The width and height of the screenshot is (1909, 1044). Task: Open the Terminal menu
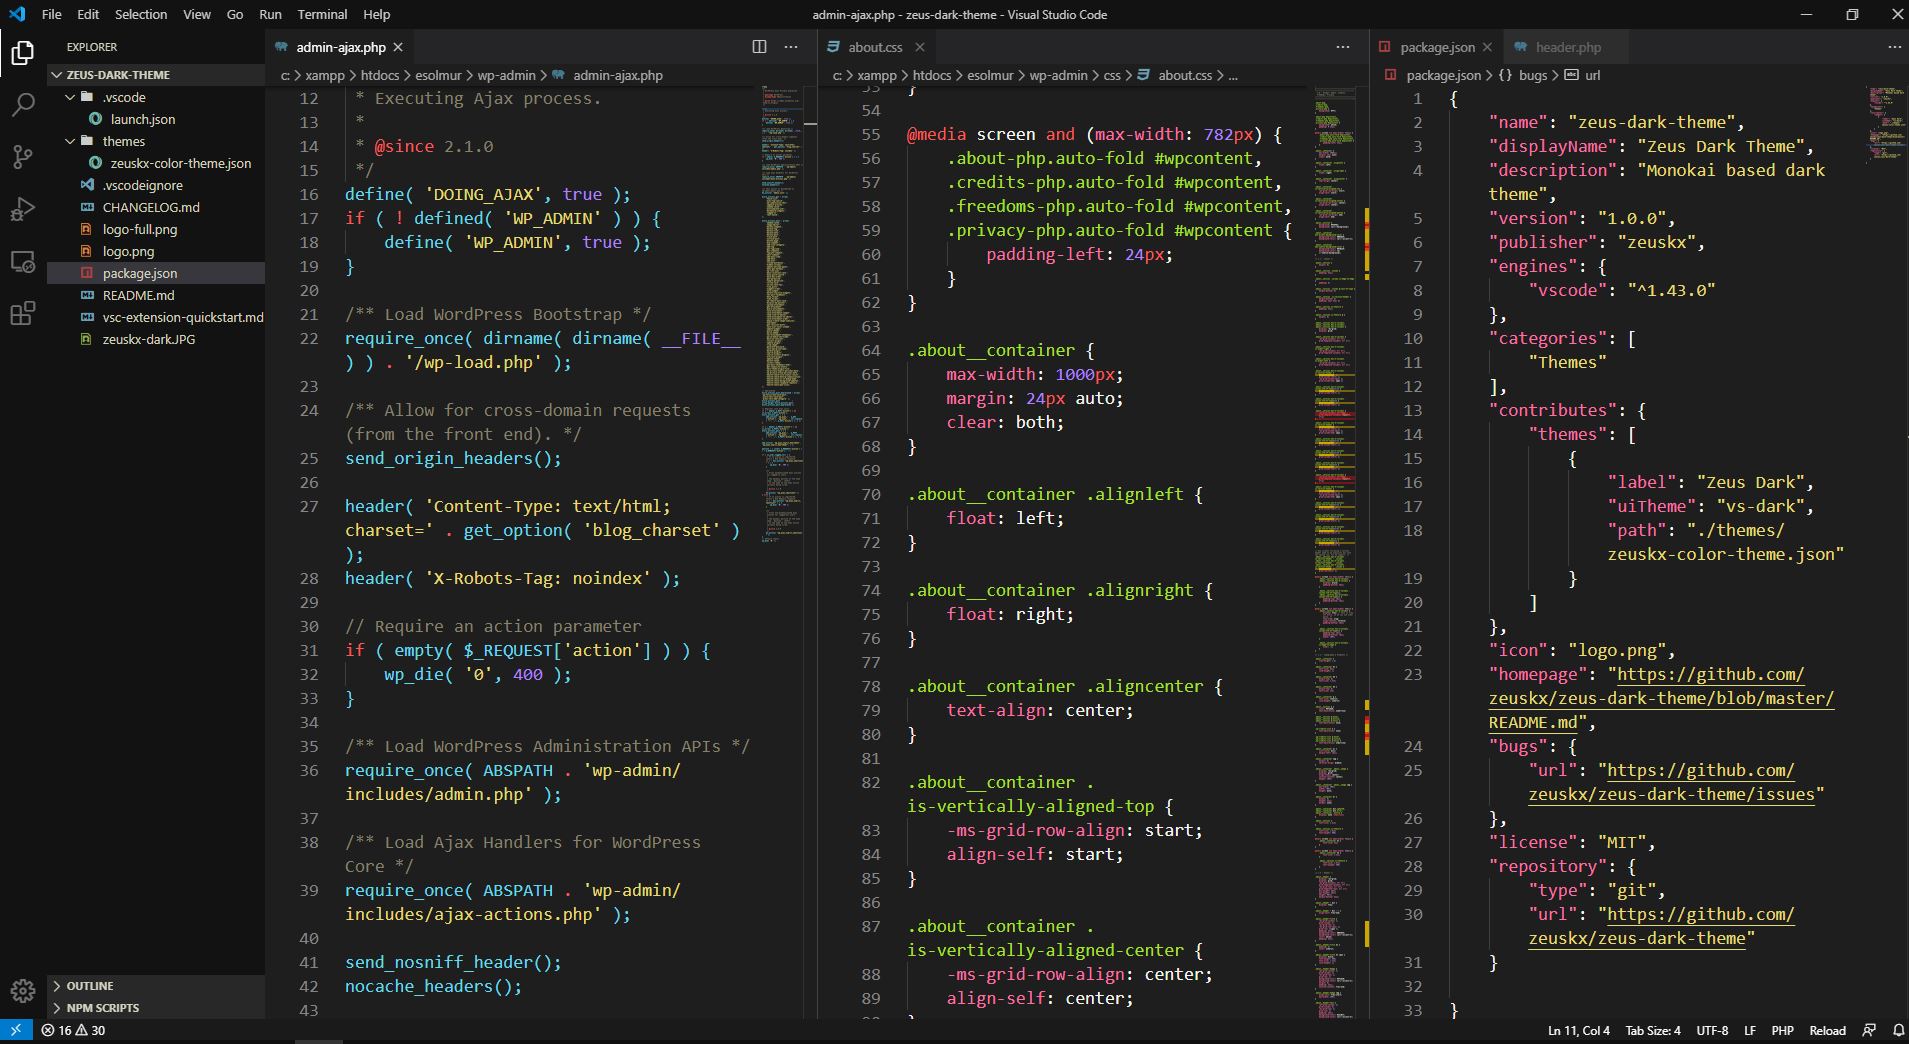(322, 14)
